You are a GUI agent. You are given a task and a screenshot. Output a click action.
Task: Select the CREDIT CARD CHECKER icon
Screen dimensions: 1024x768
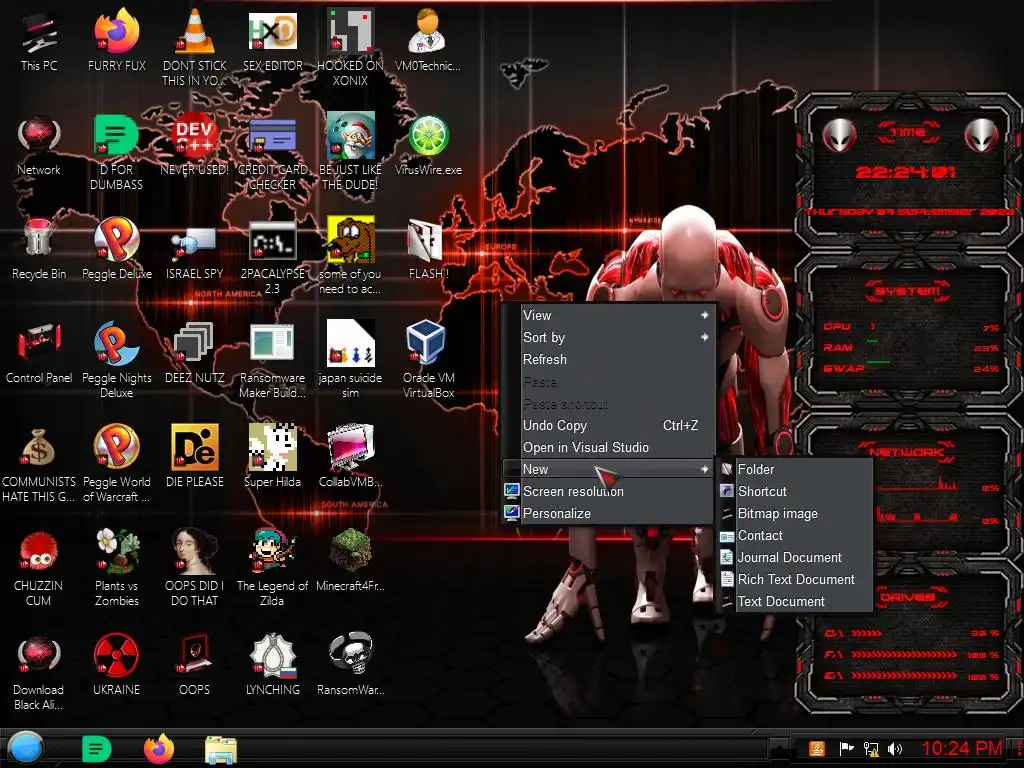272,152
